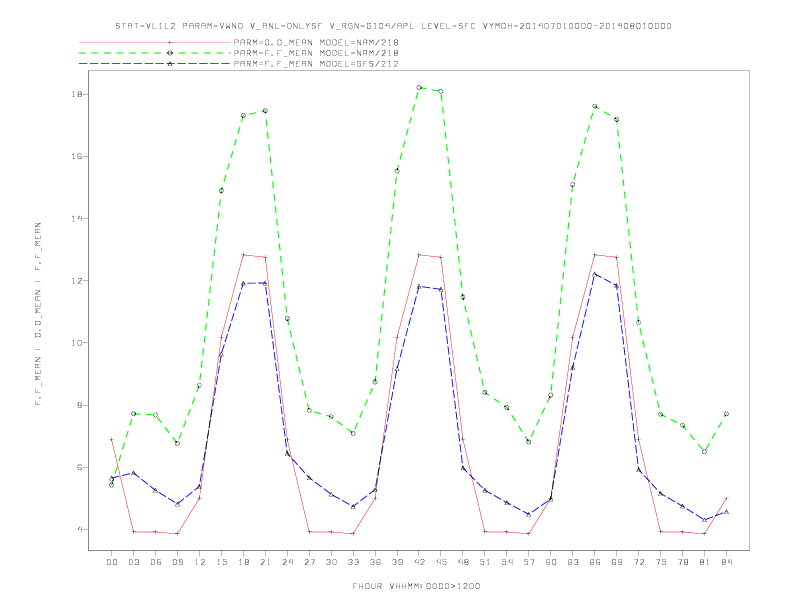Click y-axis tick label 18
792x612 pixels.
pyautogui.click(x=77, y=94)
